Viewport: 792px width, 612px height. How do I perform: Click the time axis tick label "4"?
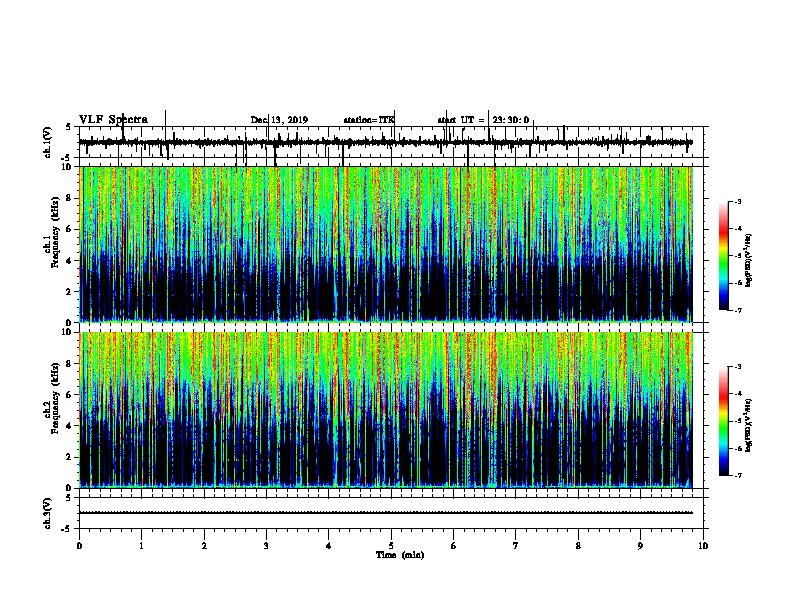[329, 546]
